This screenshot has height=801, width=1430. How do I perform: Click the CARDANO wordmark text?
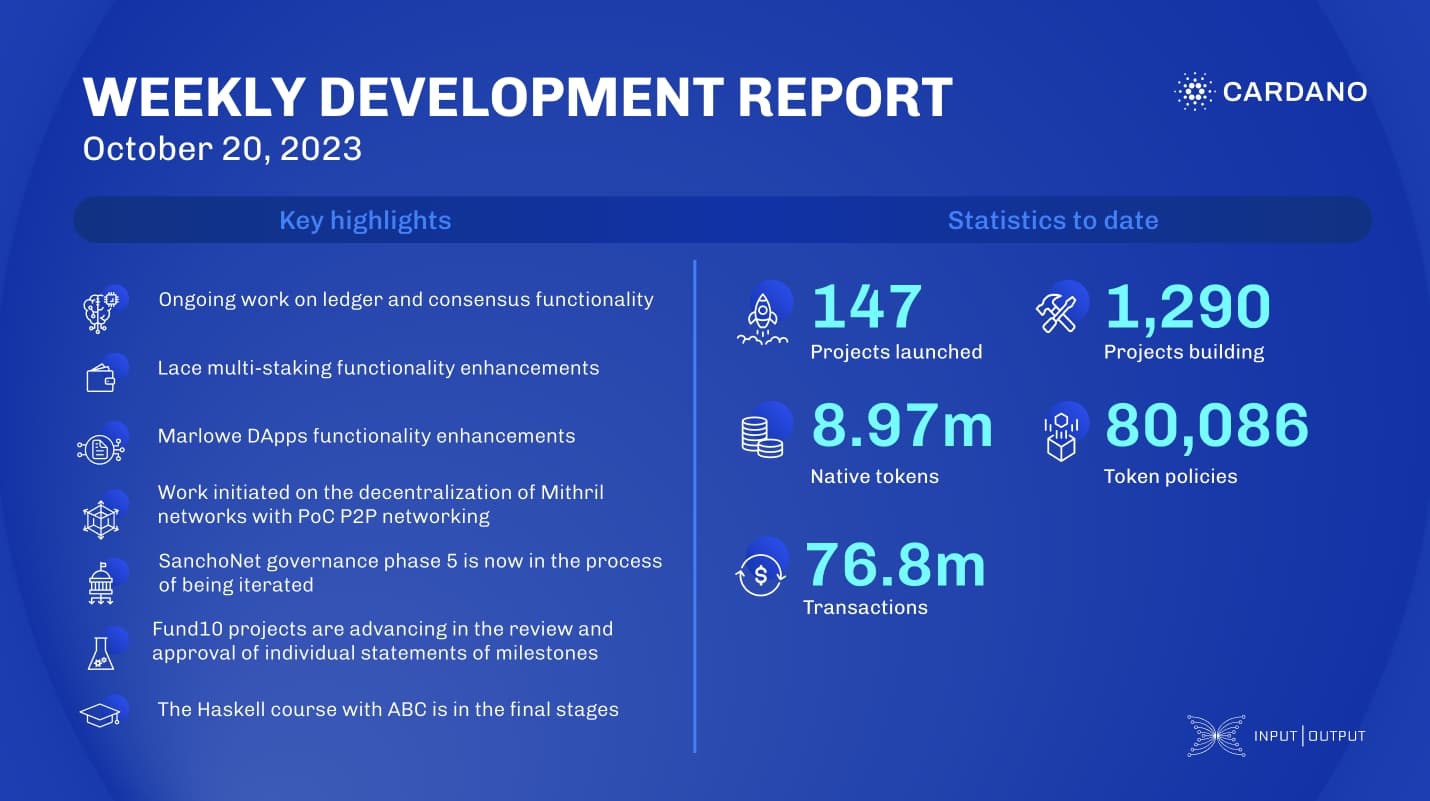pyautogui.click(x=1295, y=92)
